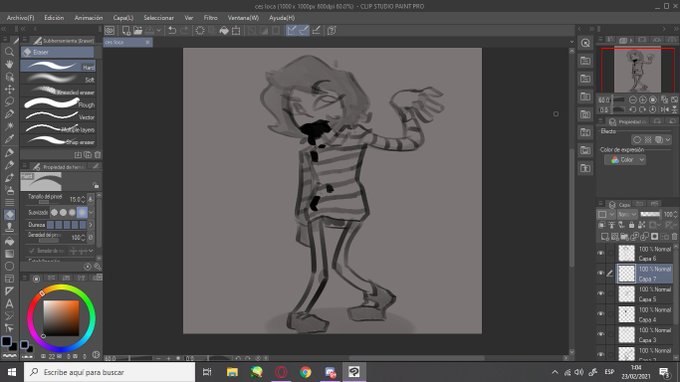Hide layer Capa 7
The height and width of the screenshot is (382, 680).
coord(601,273)
